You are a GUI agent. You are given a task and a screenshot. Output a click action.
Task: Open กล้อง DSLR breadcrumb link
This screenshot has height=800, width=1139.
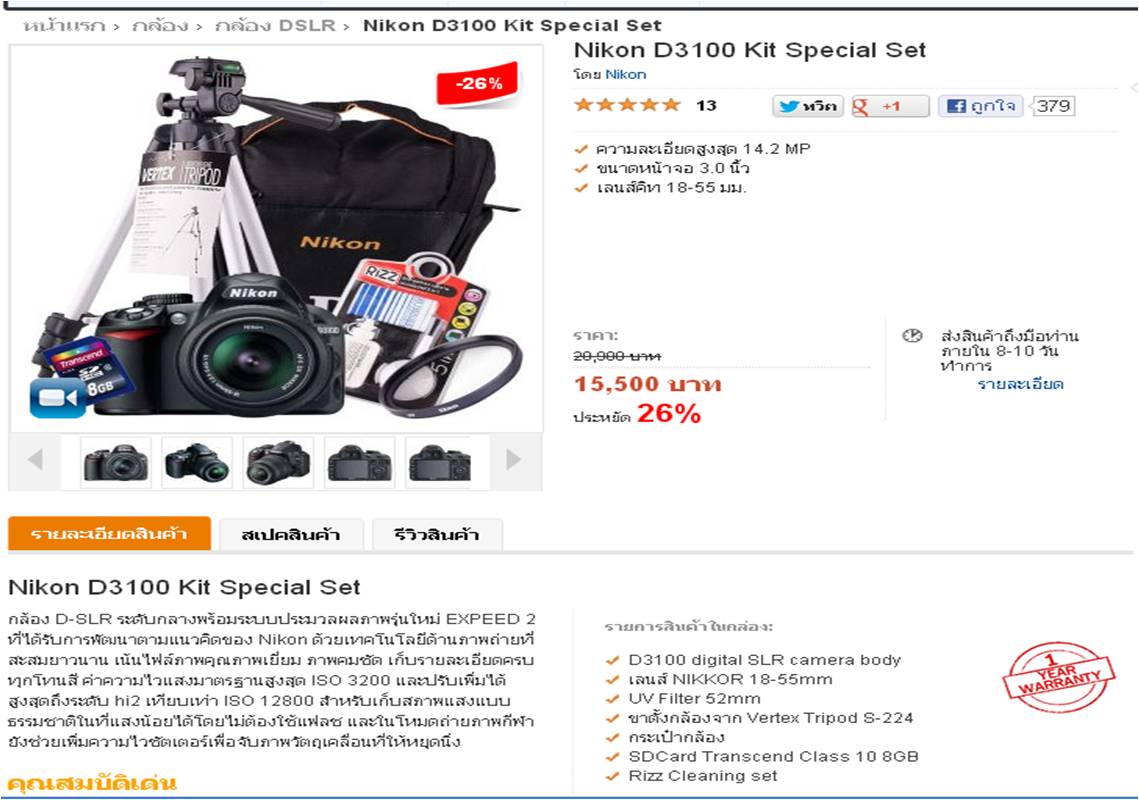pos(275,26)
